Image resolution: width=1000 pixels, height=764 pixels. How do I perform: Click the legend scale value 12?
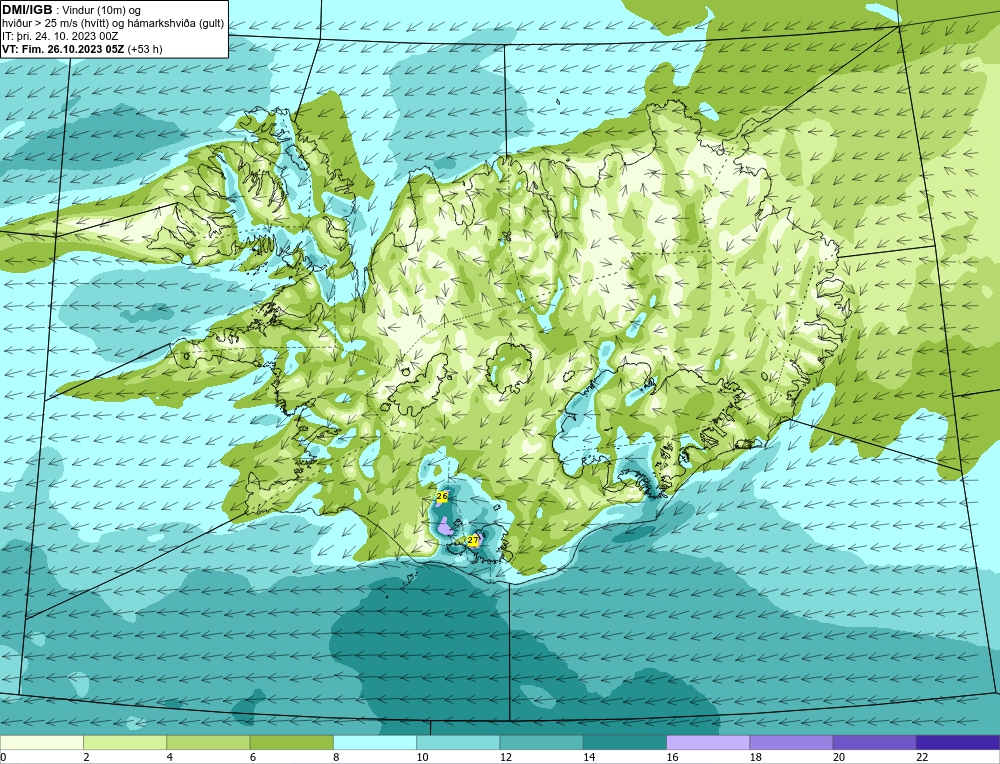pyautogui.click(x=505, y=757)
